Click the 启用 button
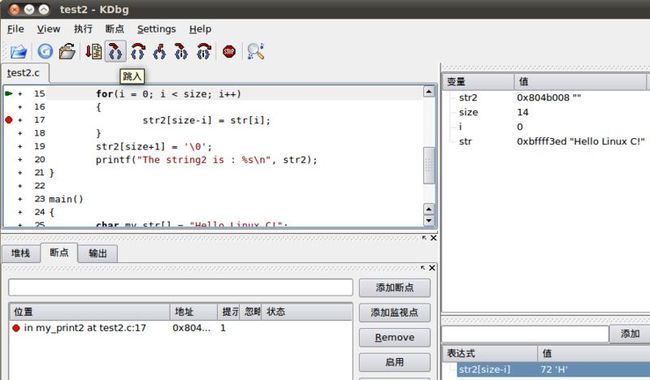Image resolution: width=650 pixels, height=380 pixels. 395,362
